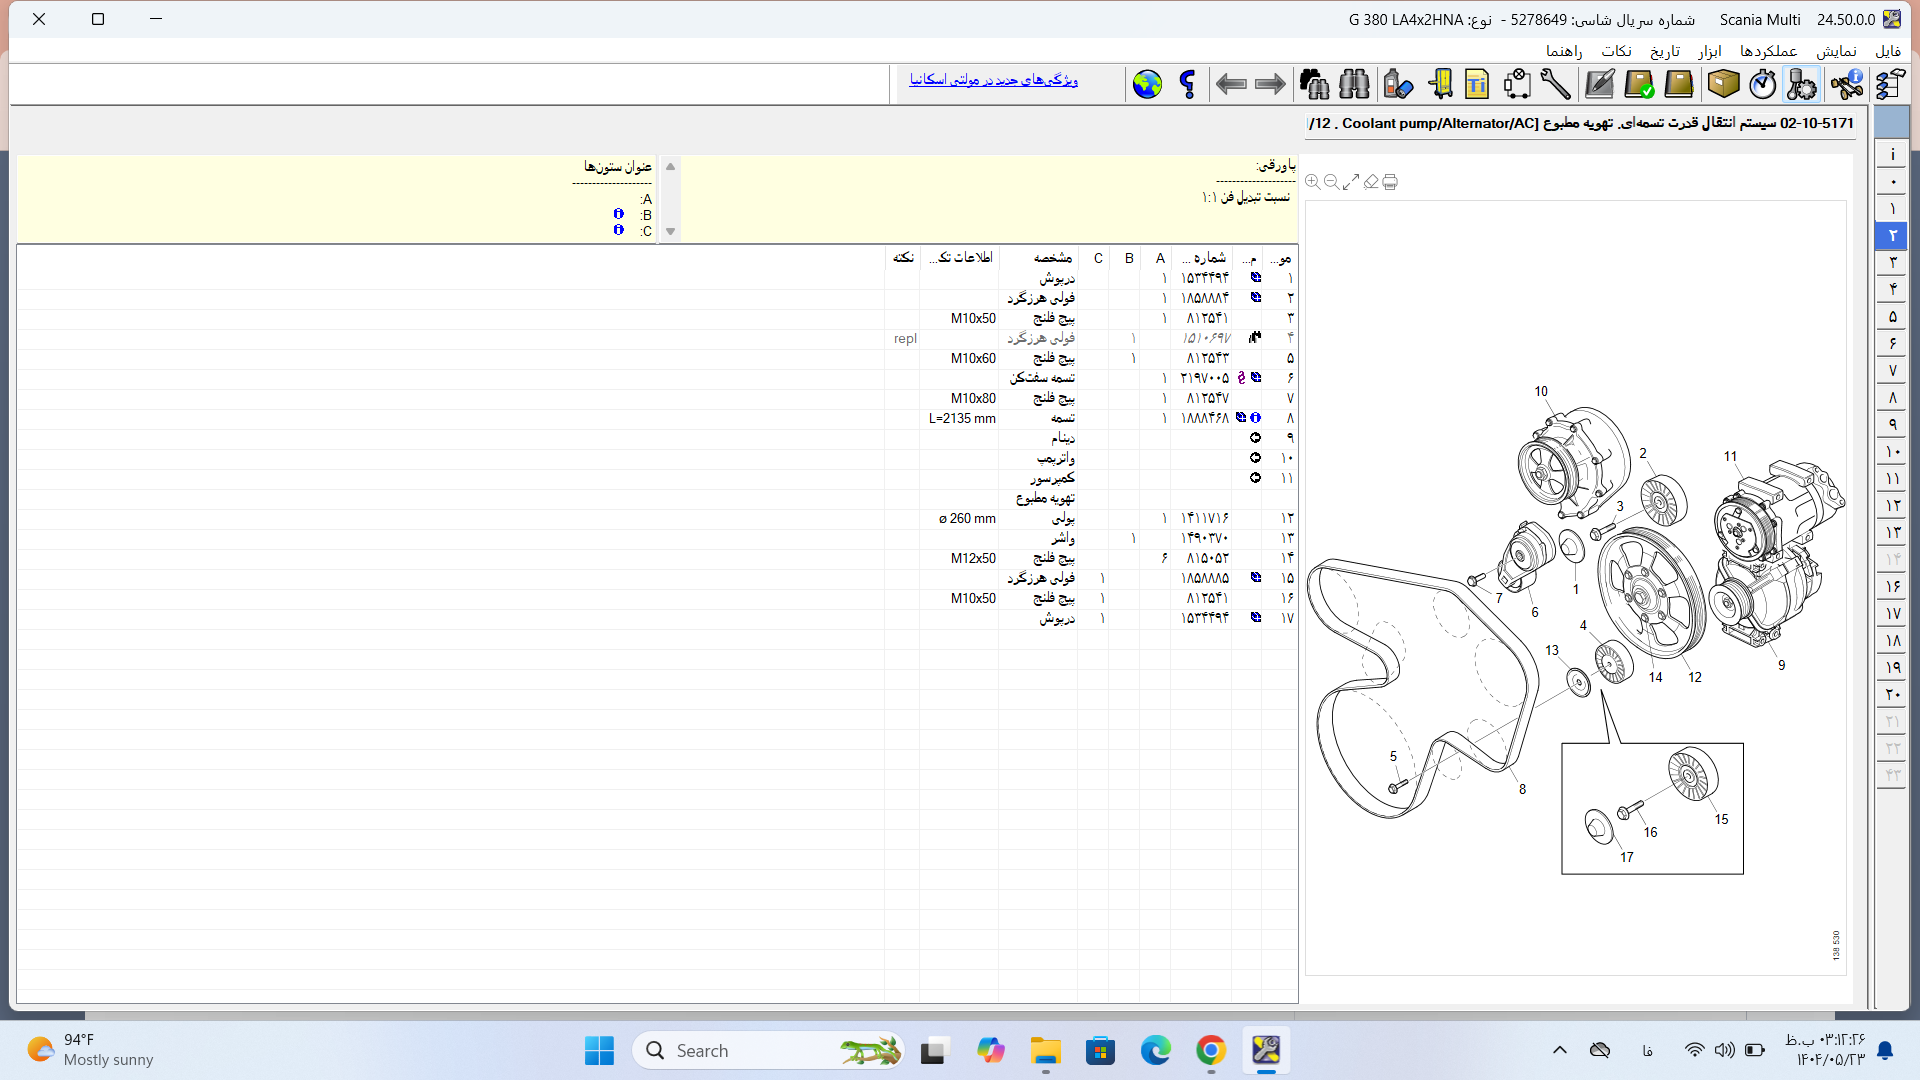Open the cardboard box parts icon

pos(1723,85)
